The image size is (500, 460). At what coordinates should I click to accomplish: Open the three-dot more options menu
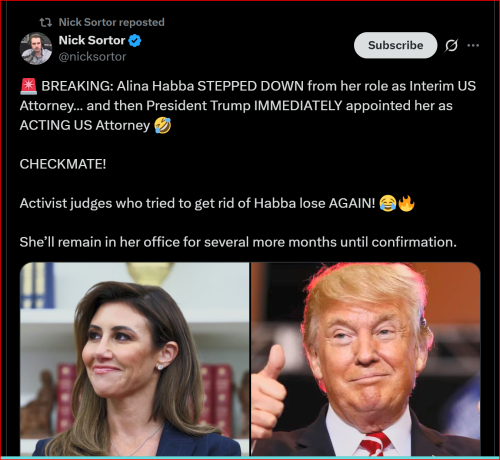(x=473, y=45)
